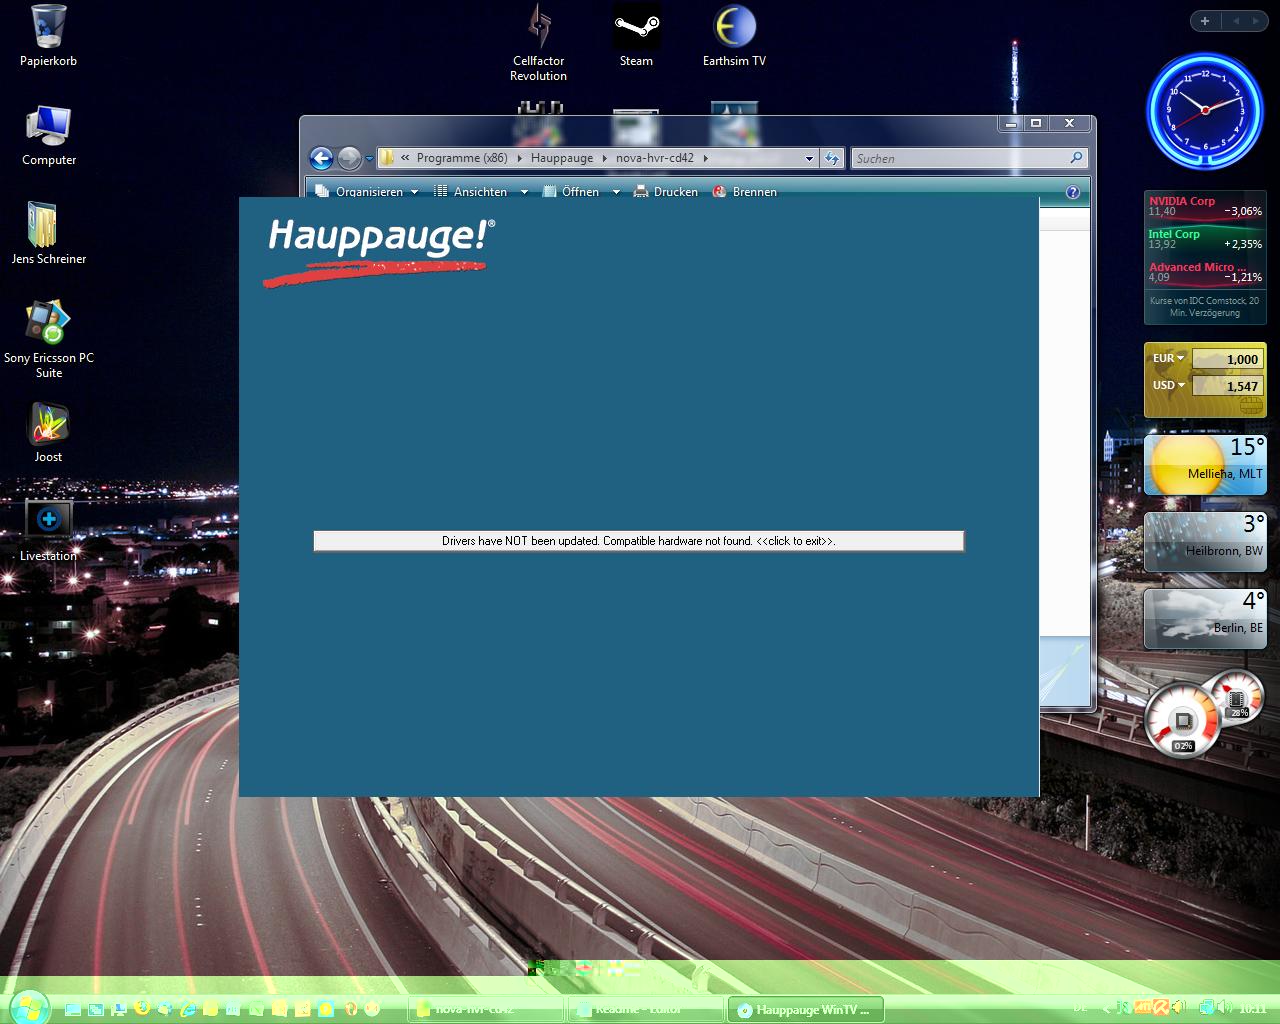This screenshot has height=1024, width=1280.
Task: Click the sidebar add gadget plus button
Action: tap(1205, 20)
